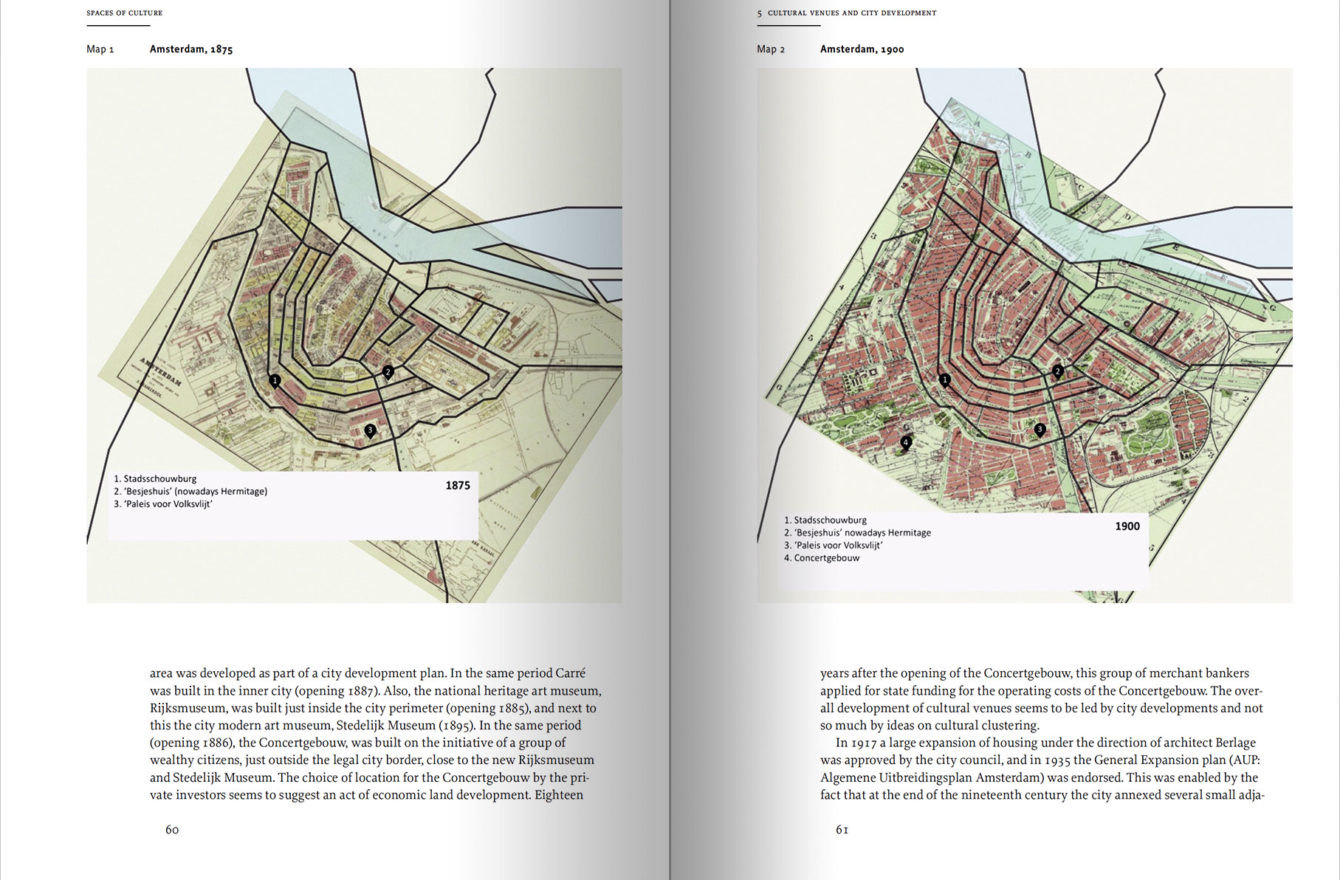Click marker 3 on the 1900 Amsterdam map
This screenshot has height=880, width=1340.
tap(1039, 429)
